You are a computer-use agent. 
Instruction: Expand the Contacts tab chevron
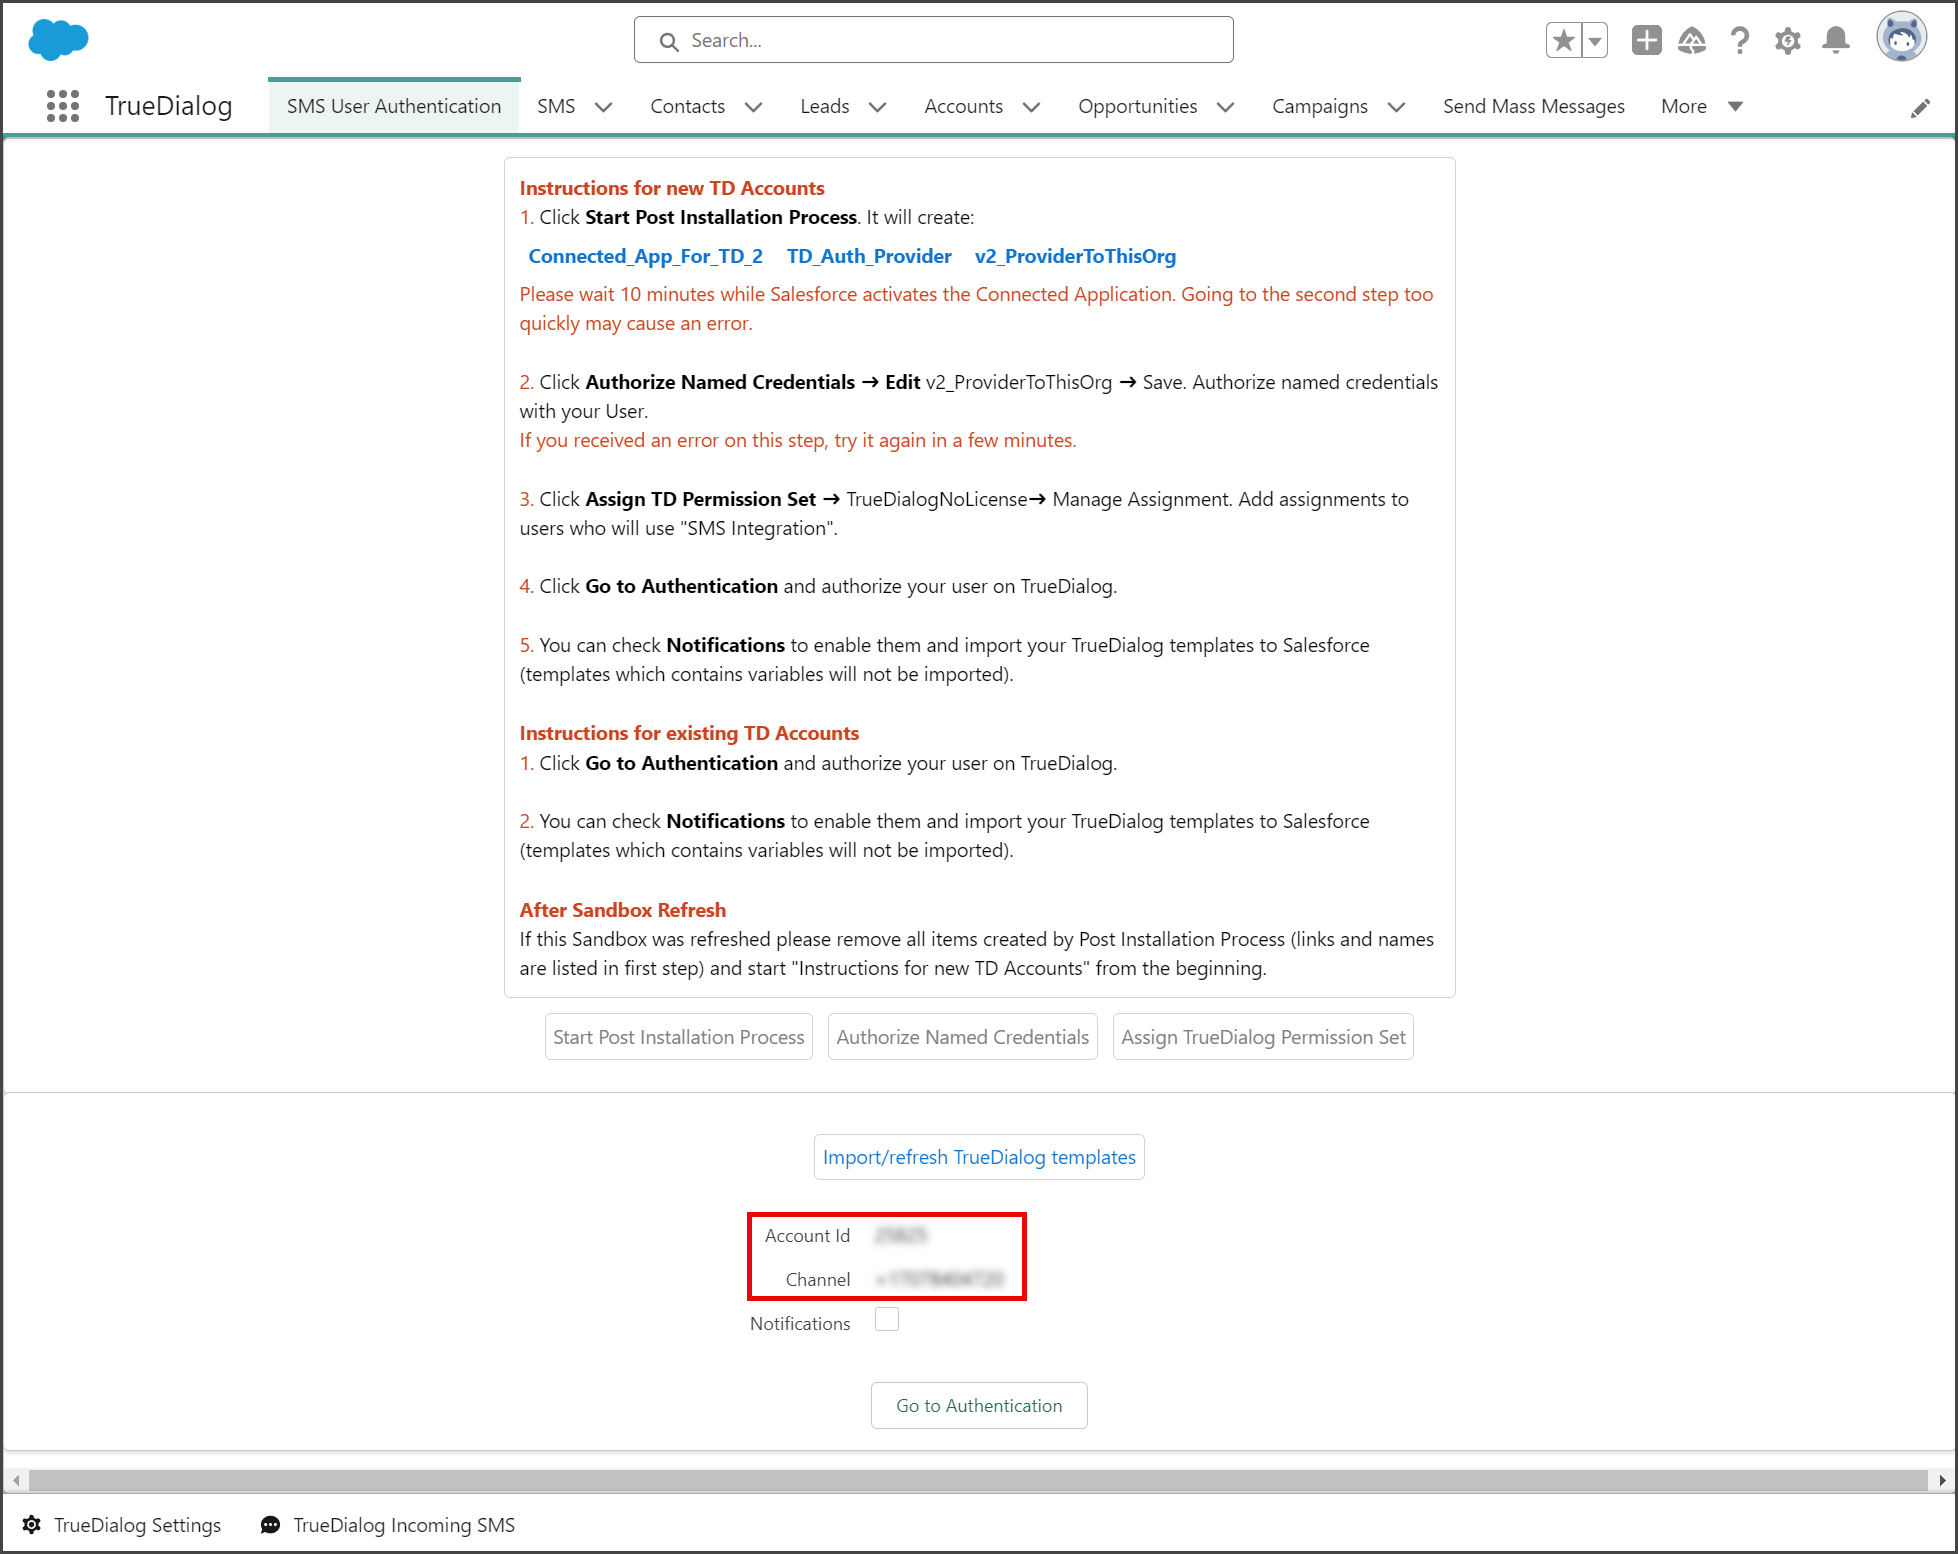tap(753, 107)
